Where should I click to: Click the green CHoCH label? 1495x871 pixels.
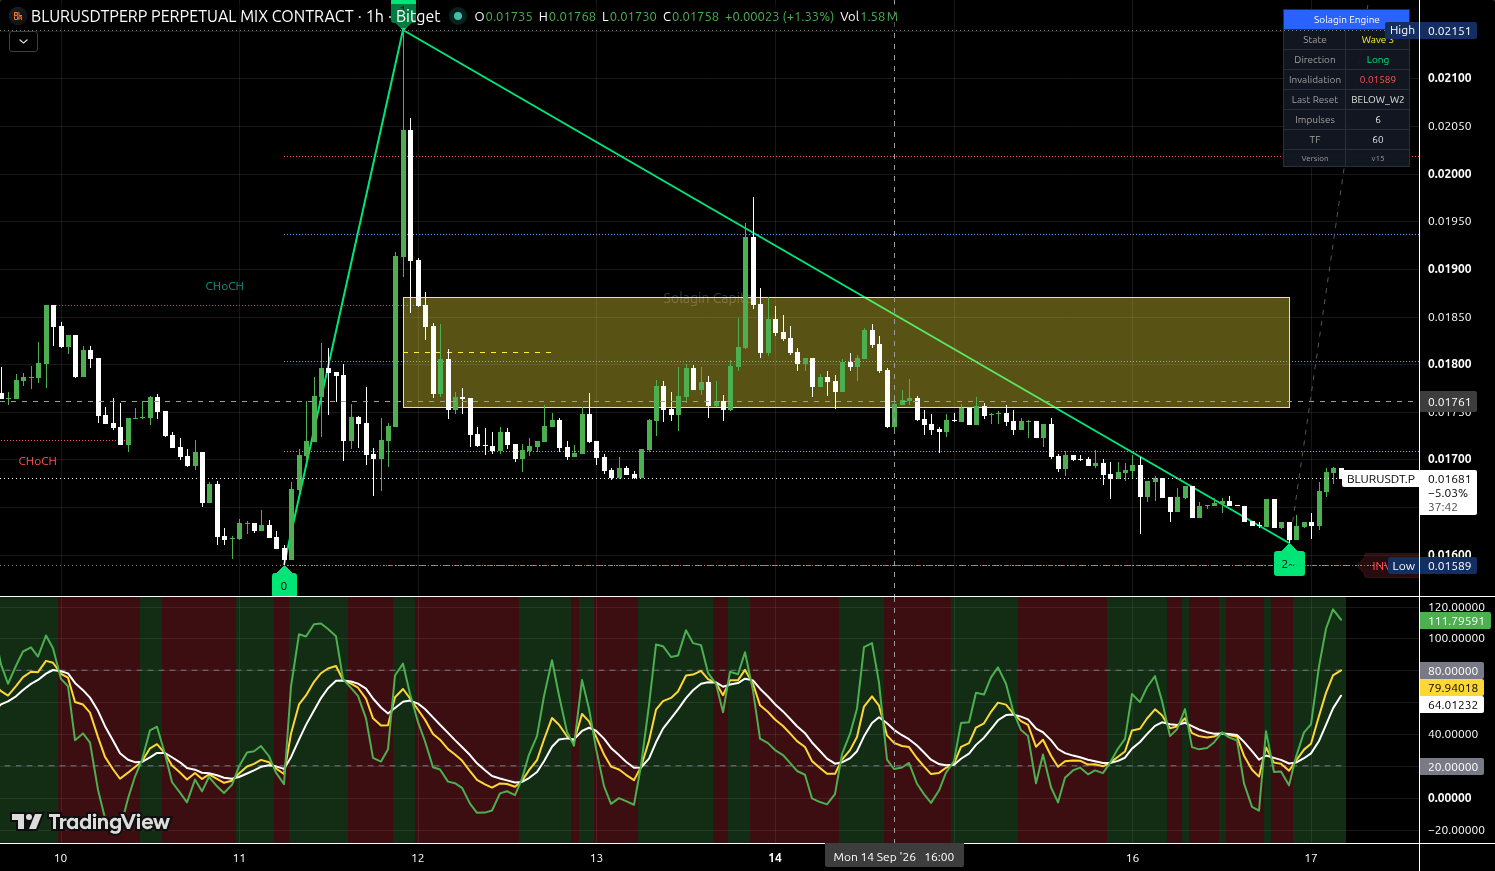pos(225,286)
